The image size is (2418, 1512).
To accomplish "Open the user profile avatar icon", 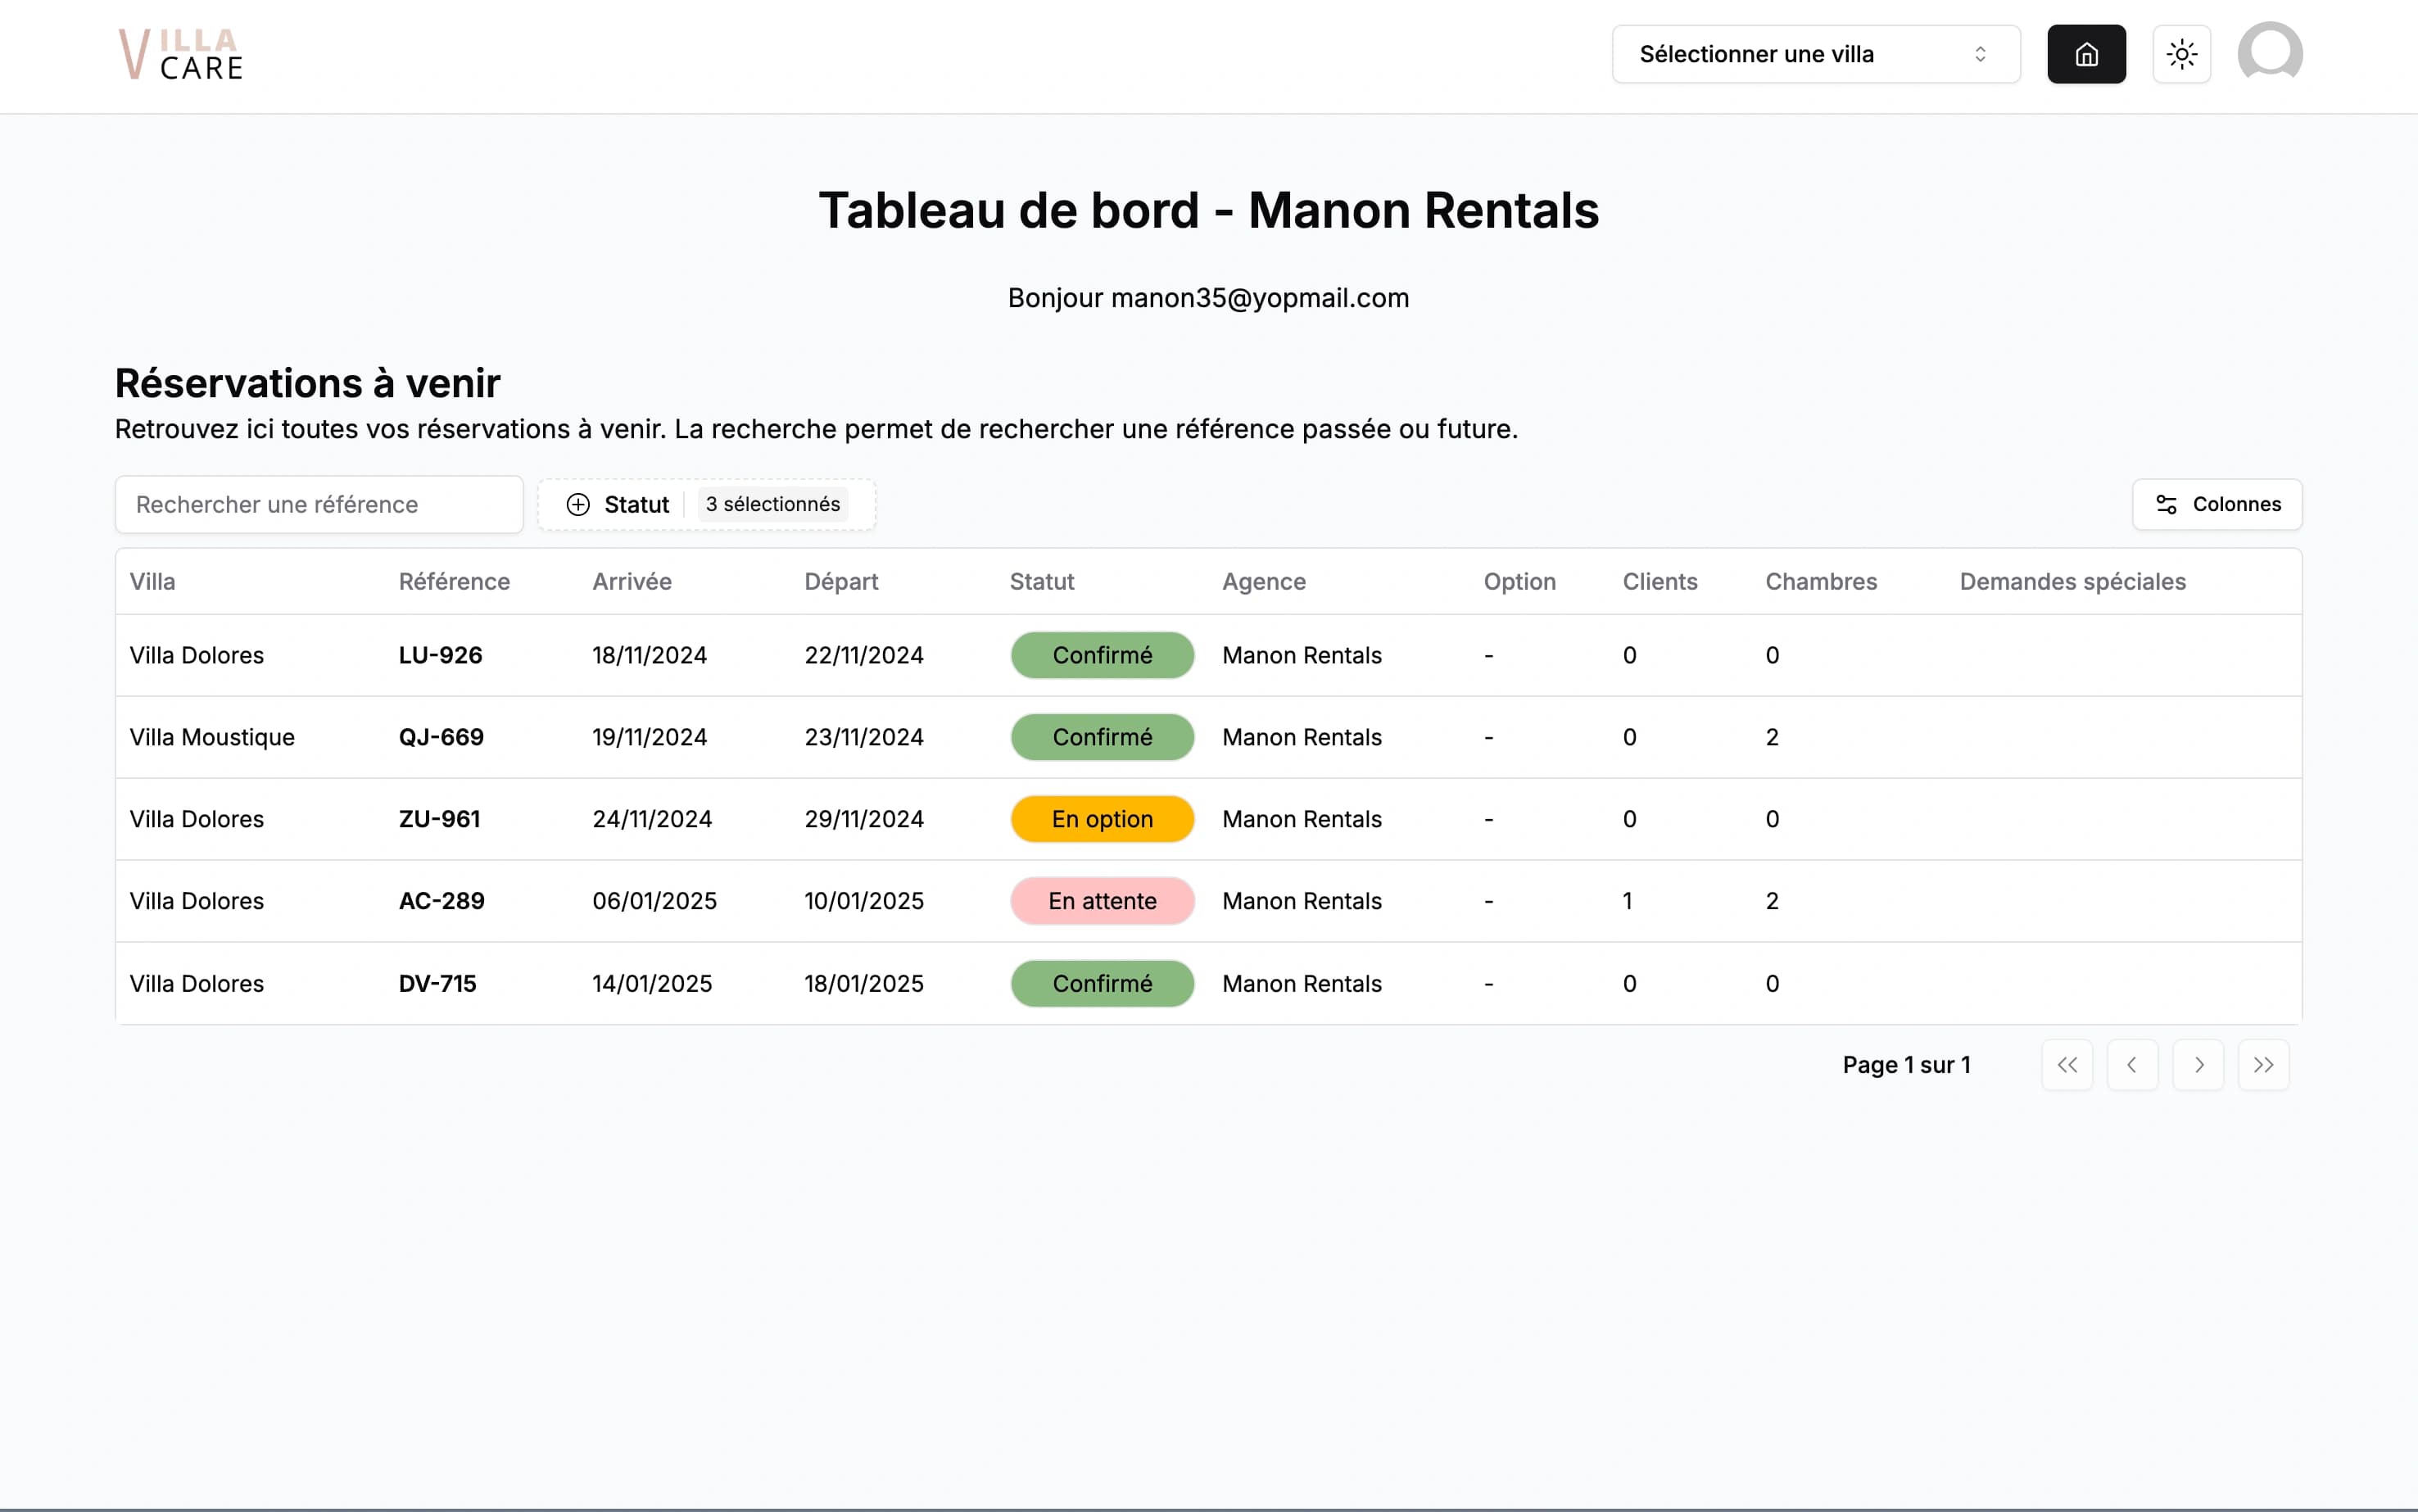I will [2270, 52].
